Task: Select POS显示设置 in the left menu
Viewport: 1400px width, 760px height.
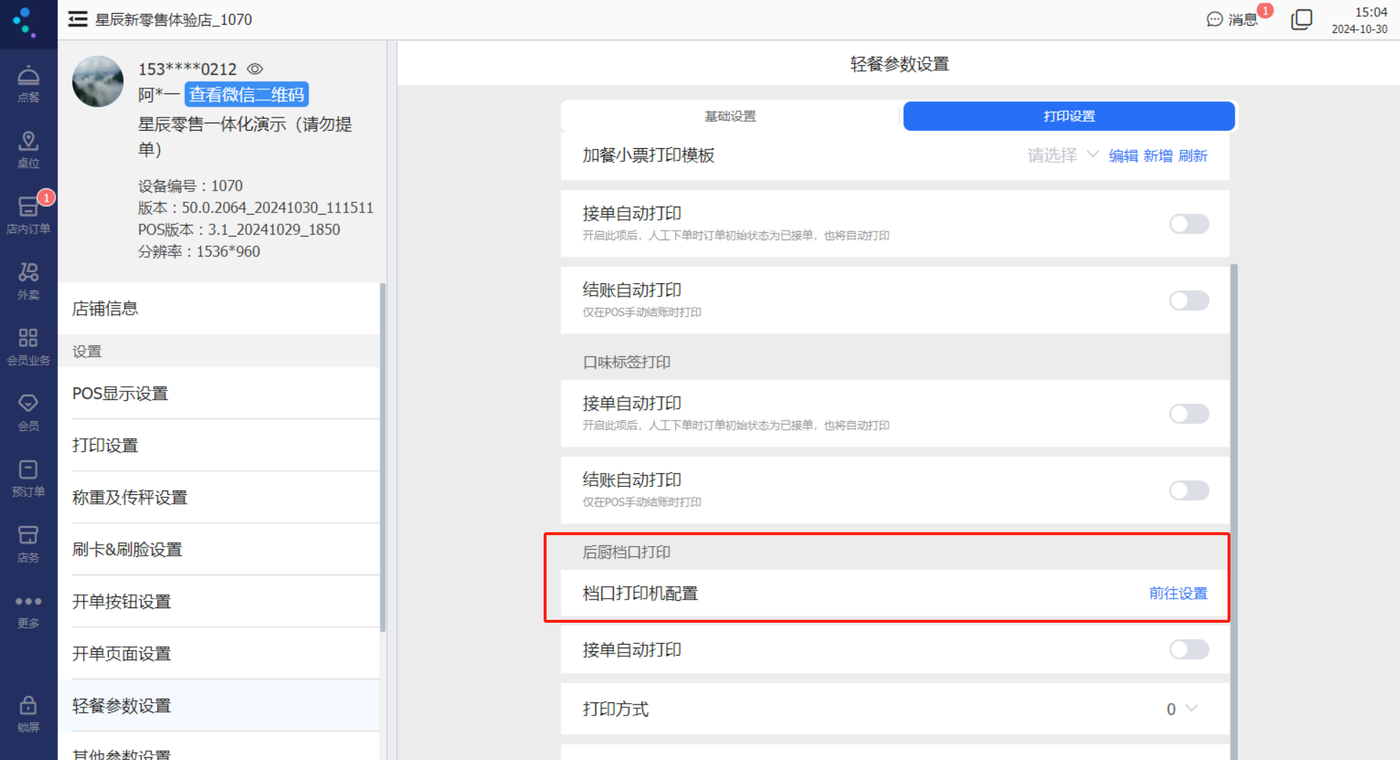Action: coord(219,393)
